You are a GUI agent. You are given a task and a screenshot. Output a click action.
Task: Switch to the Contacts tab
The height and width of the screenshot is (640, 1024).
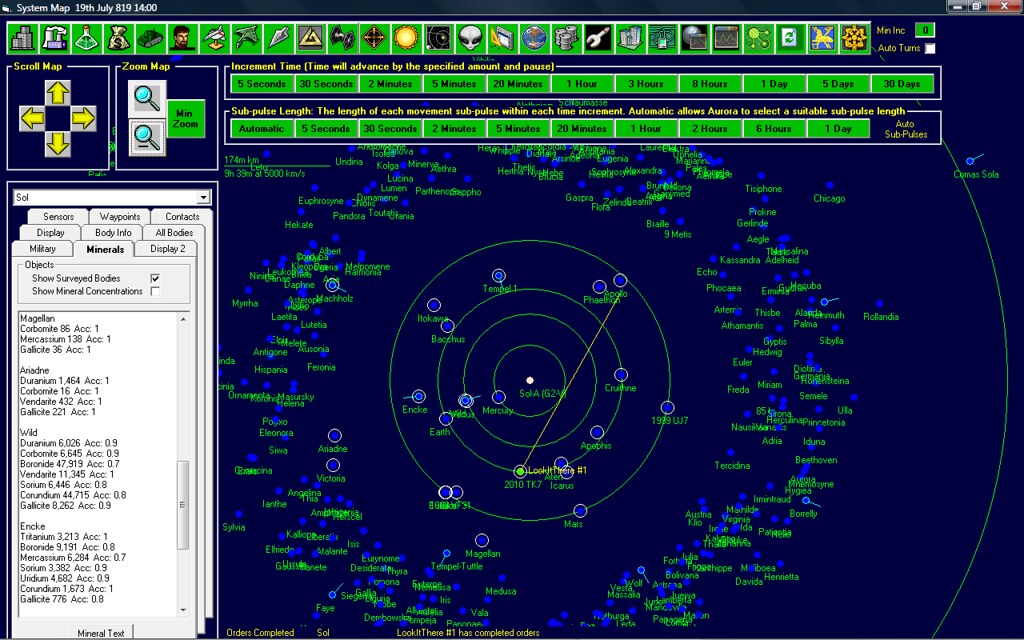click(182, 216)
